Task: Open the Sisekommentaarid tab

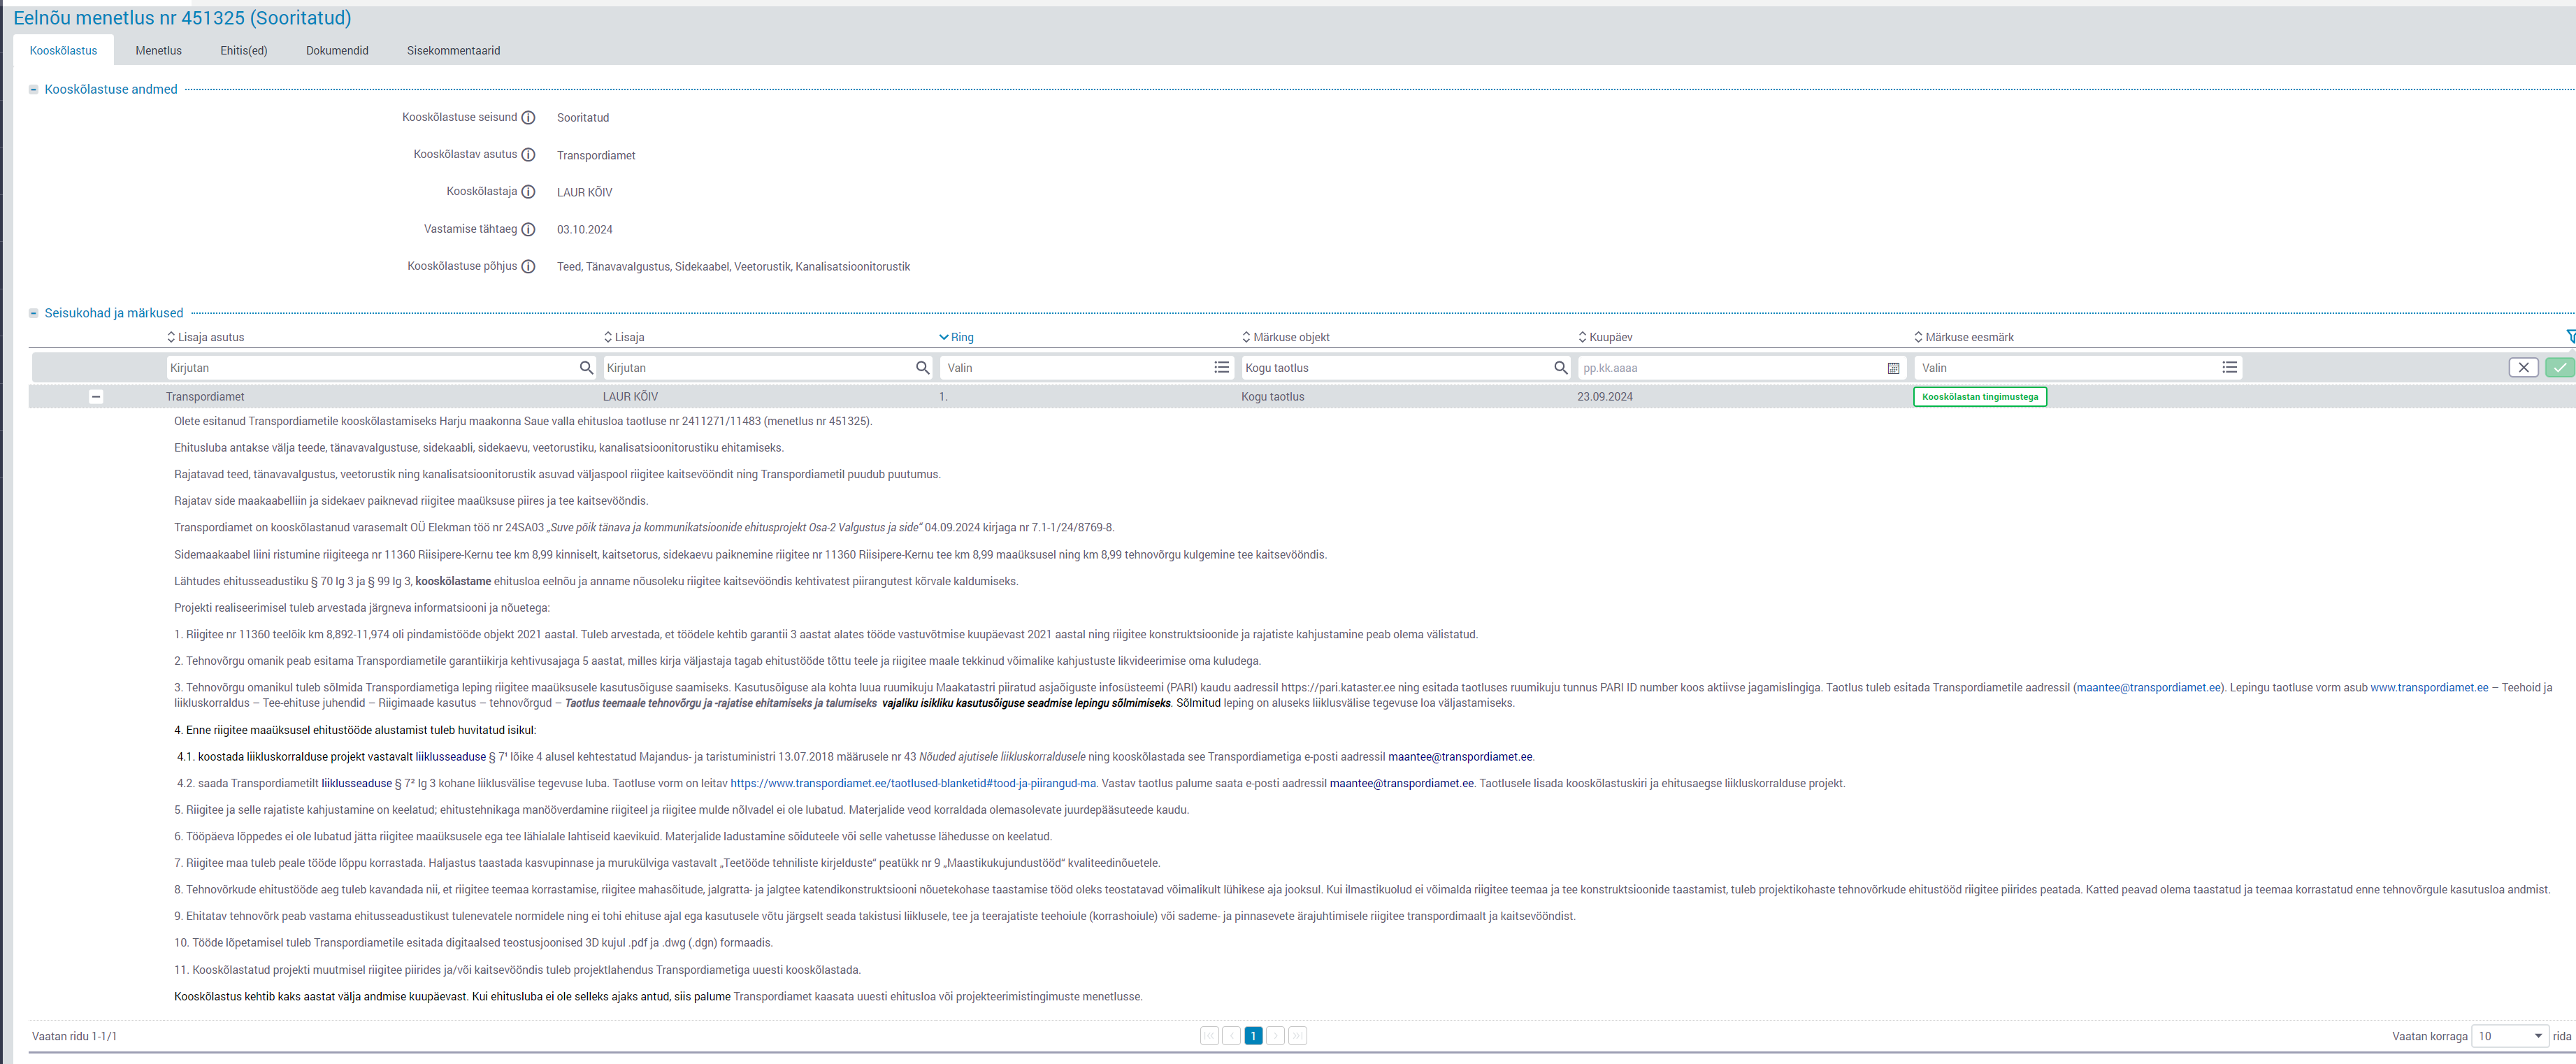Action: point(453,50)
